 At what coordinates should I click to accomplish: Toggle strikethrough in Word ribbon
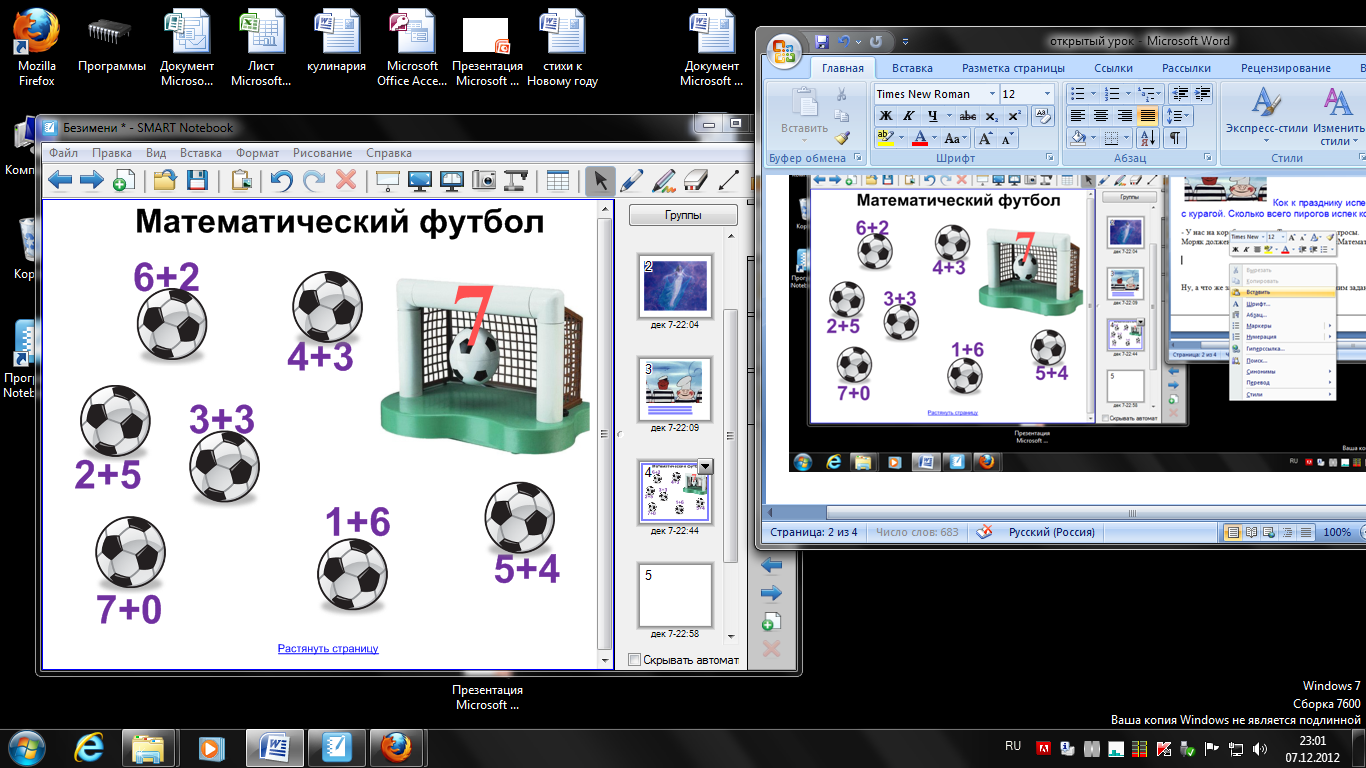[967, 116]
